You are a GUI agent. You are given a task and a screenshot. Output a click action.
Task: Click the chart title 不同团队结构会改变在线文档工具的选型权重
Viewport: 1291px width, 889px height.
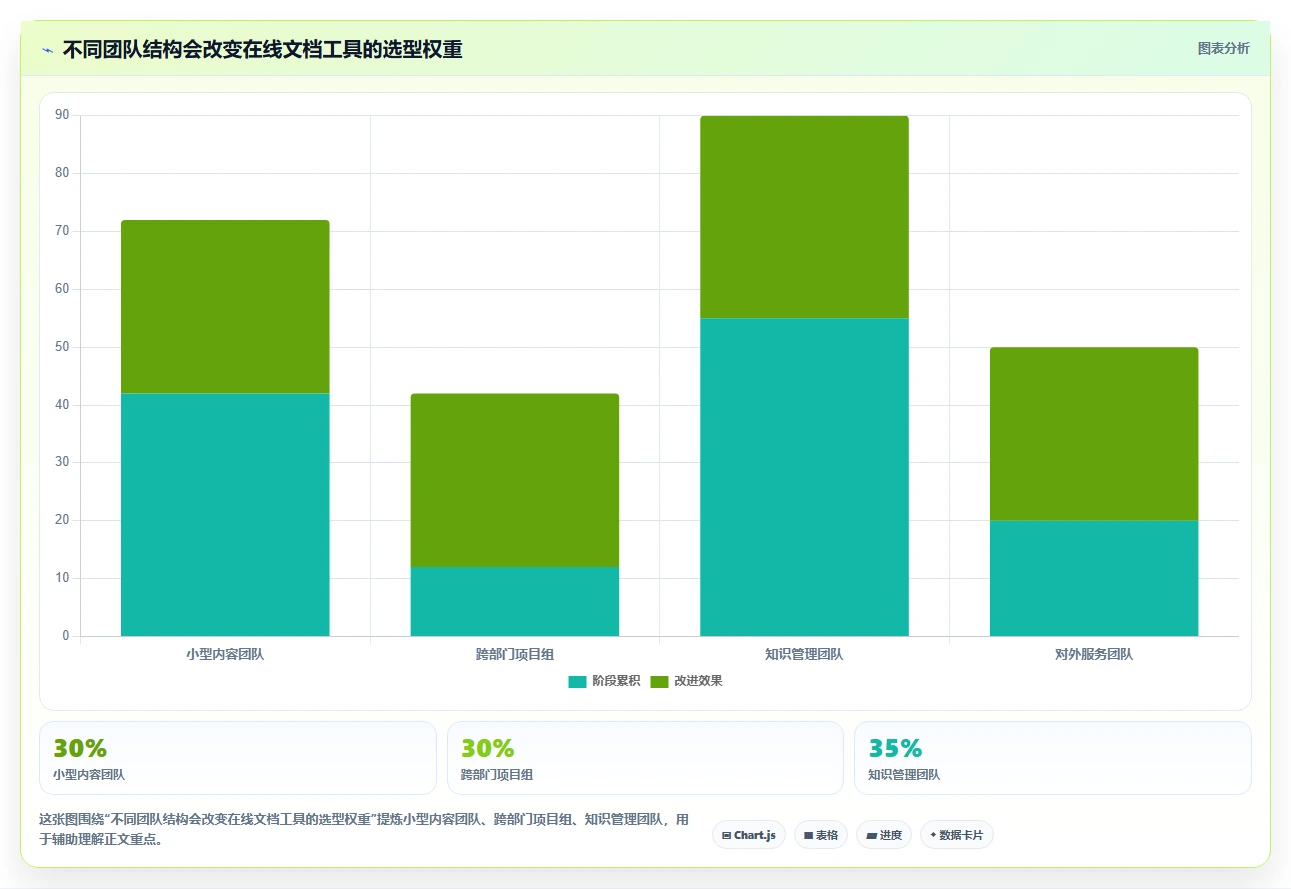point(263,50)
